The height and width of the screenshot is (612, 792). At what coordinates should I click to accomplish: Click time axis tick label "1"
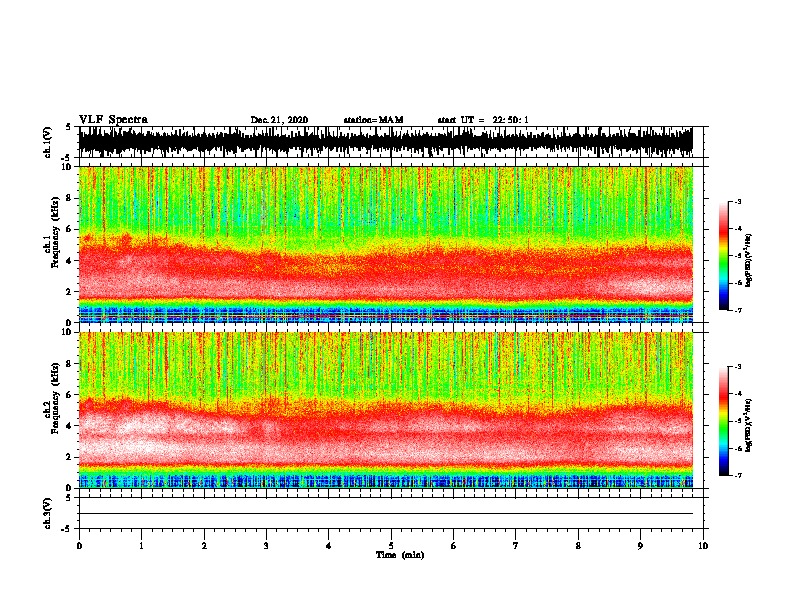pos(142,546)
